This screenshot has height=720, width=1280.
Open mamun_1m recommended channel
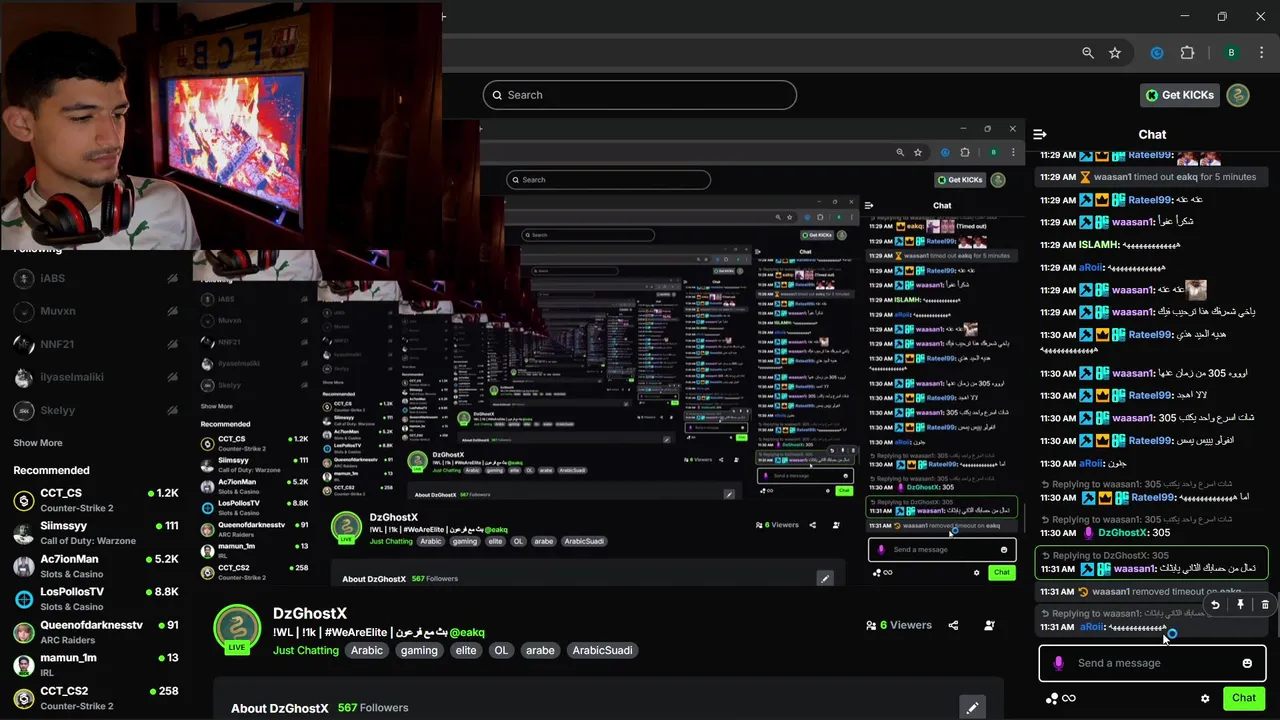click(x=95, y=665)
